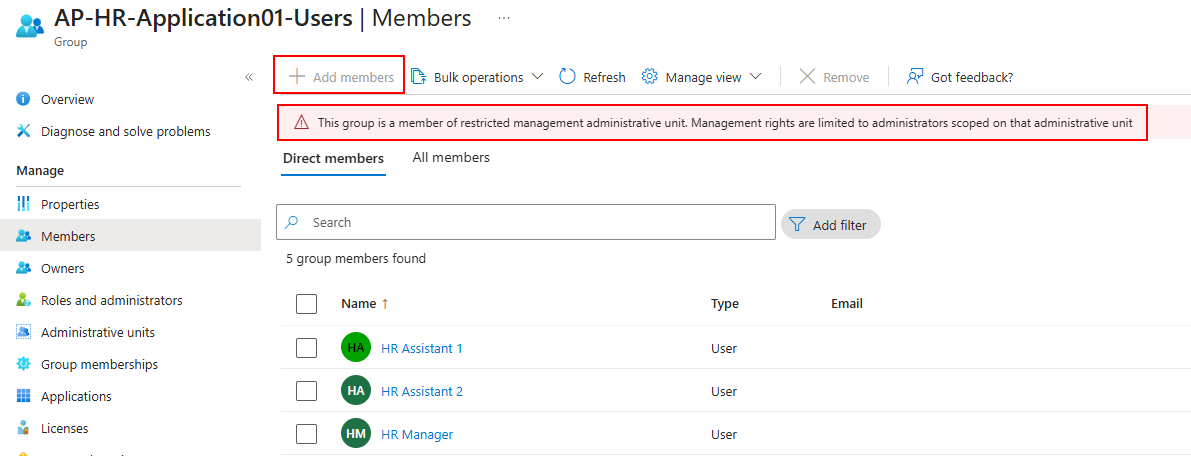Screen dimensions: 1191x456
Task: Click the '5 group members found' text
Action: click(x=356, y=258)
